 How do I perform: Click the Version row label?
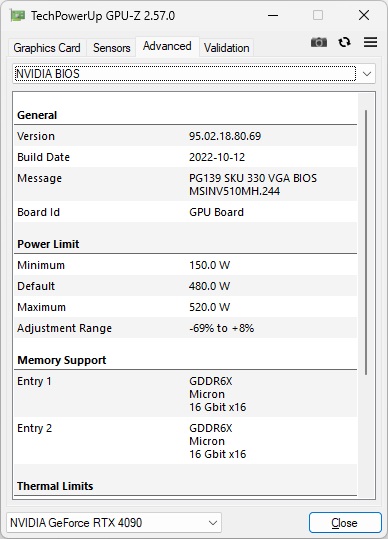tap(36, 136)
